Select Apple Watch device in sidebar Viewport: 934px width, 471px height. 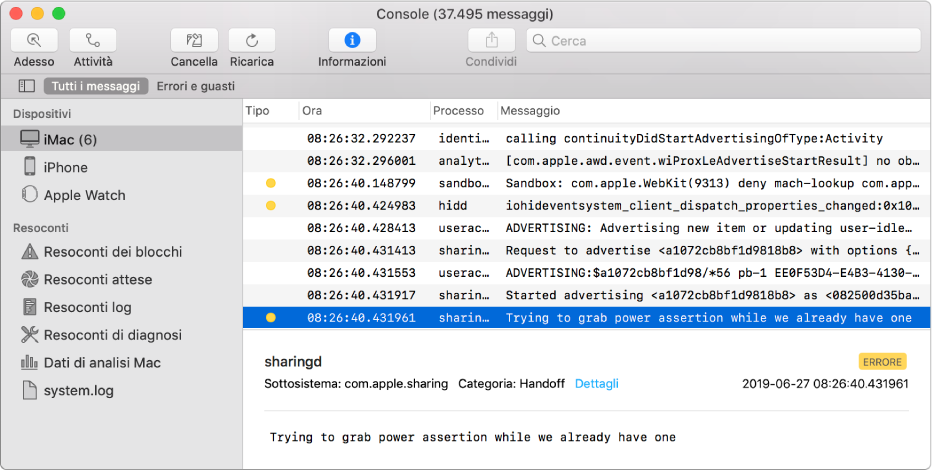tap(122, 195)
